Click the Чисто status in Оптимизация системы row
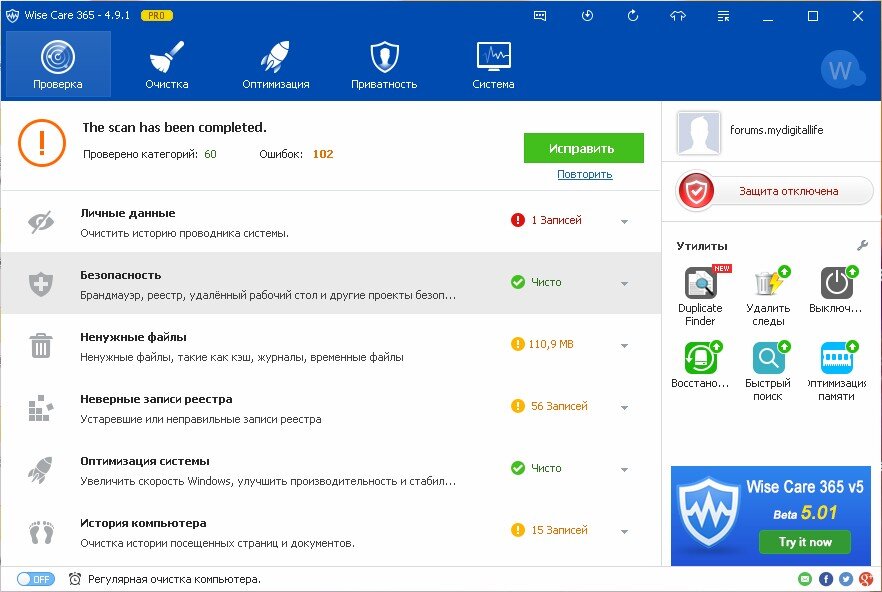 pyautogui.click(x=546, y=468)
